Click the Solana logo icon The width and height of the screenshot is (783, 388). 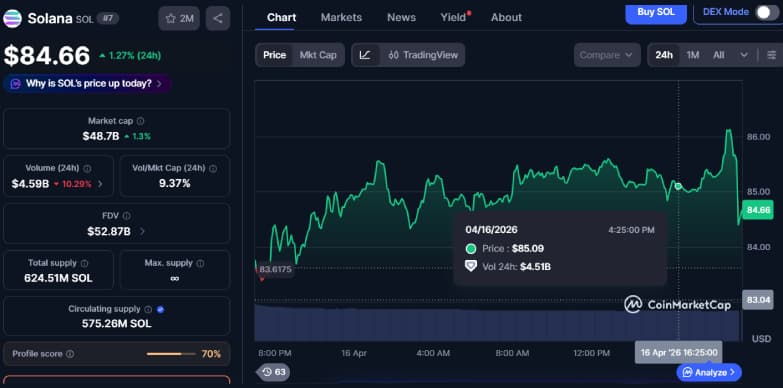point(12,18)
